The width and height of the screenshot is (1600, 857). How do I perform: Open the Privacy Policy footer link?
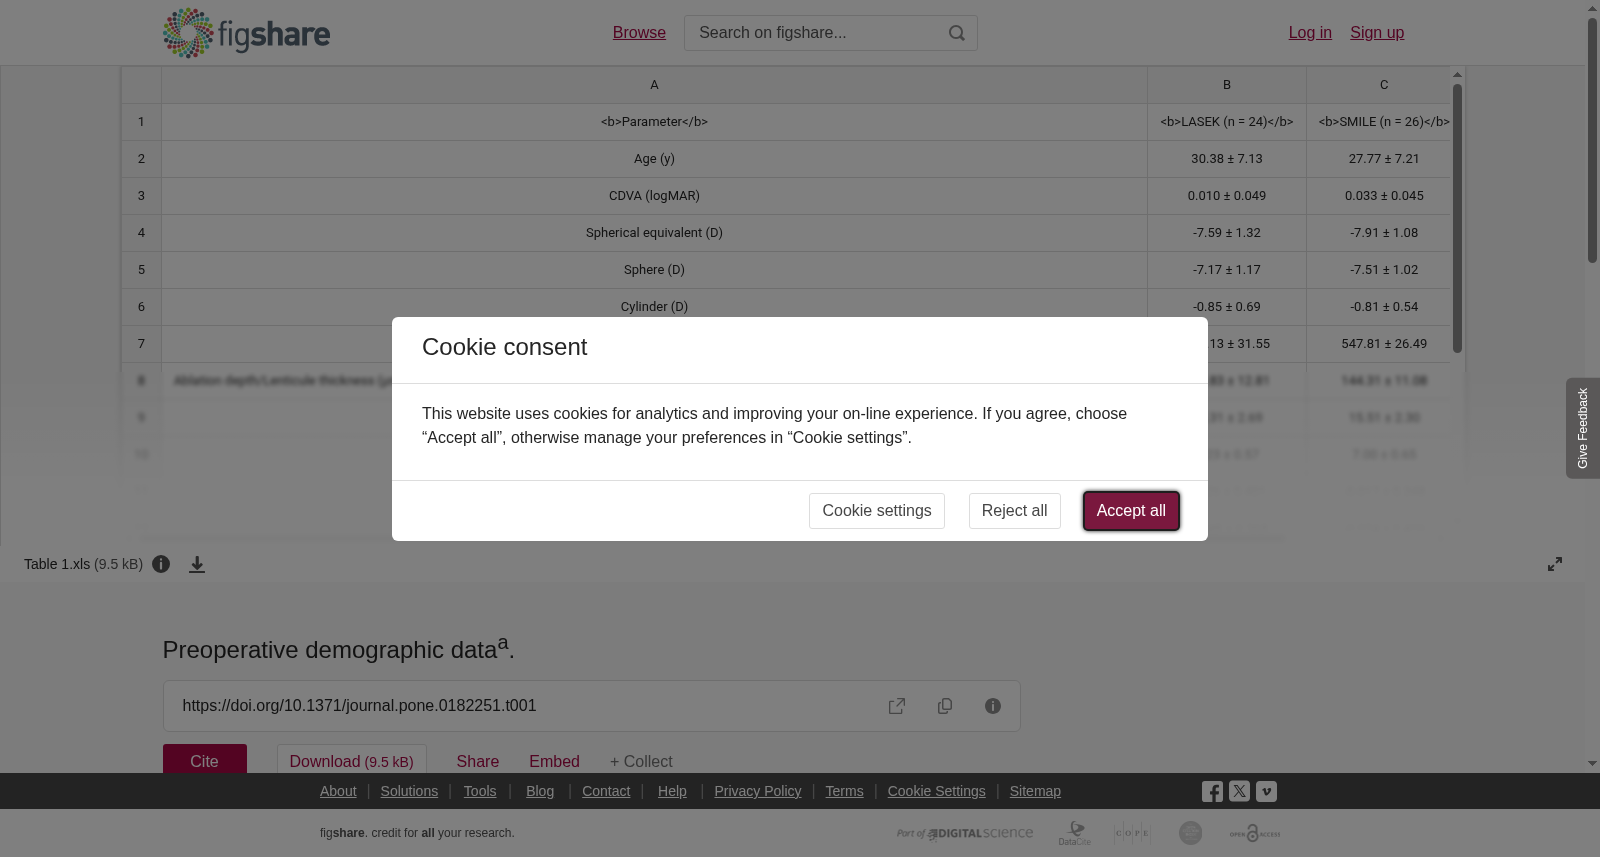coord(758,791)
